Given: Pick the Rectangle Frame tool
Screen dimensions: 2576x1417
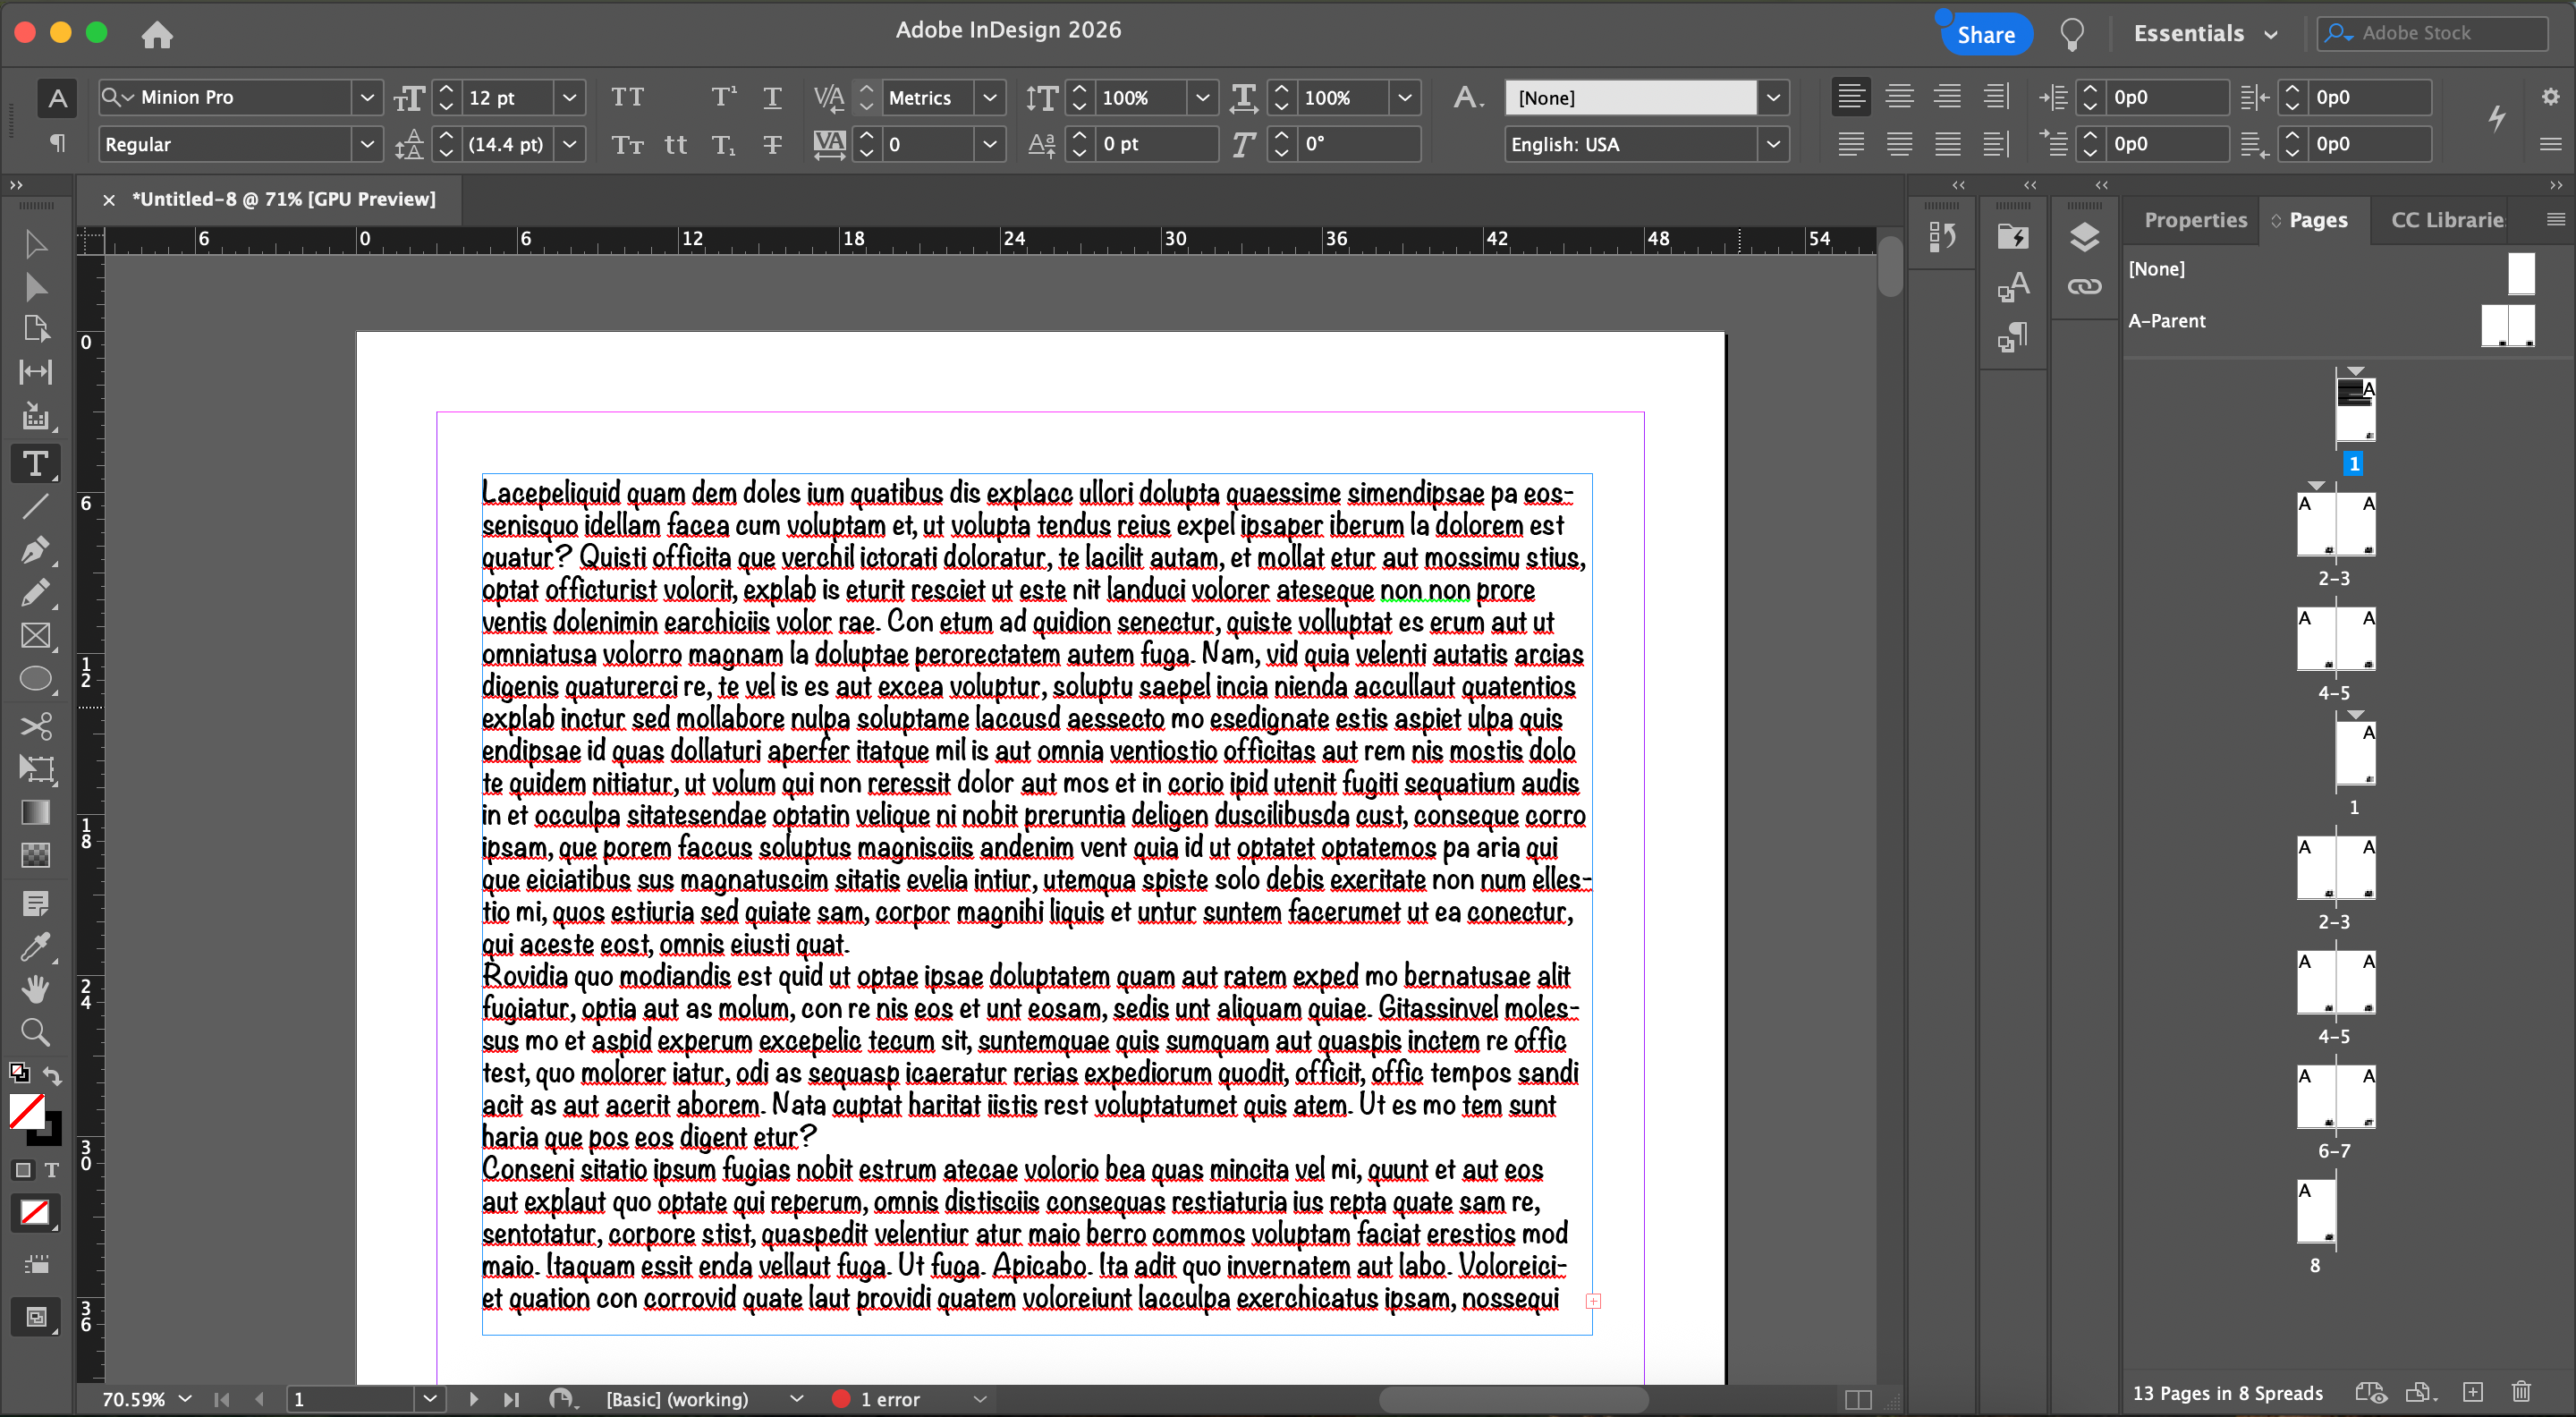Looking at the screenshot, I should pyautogui.click(x=35, y=636).
